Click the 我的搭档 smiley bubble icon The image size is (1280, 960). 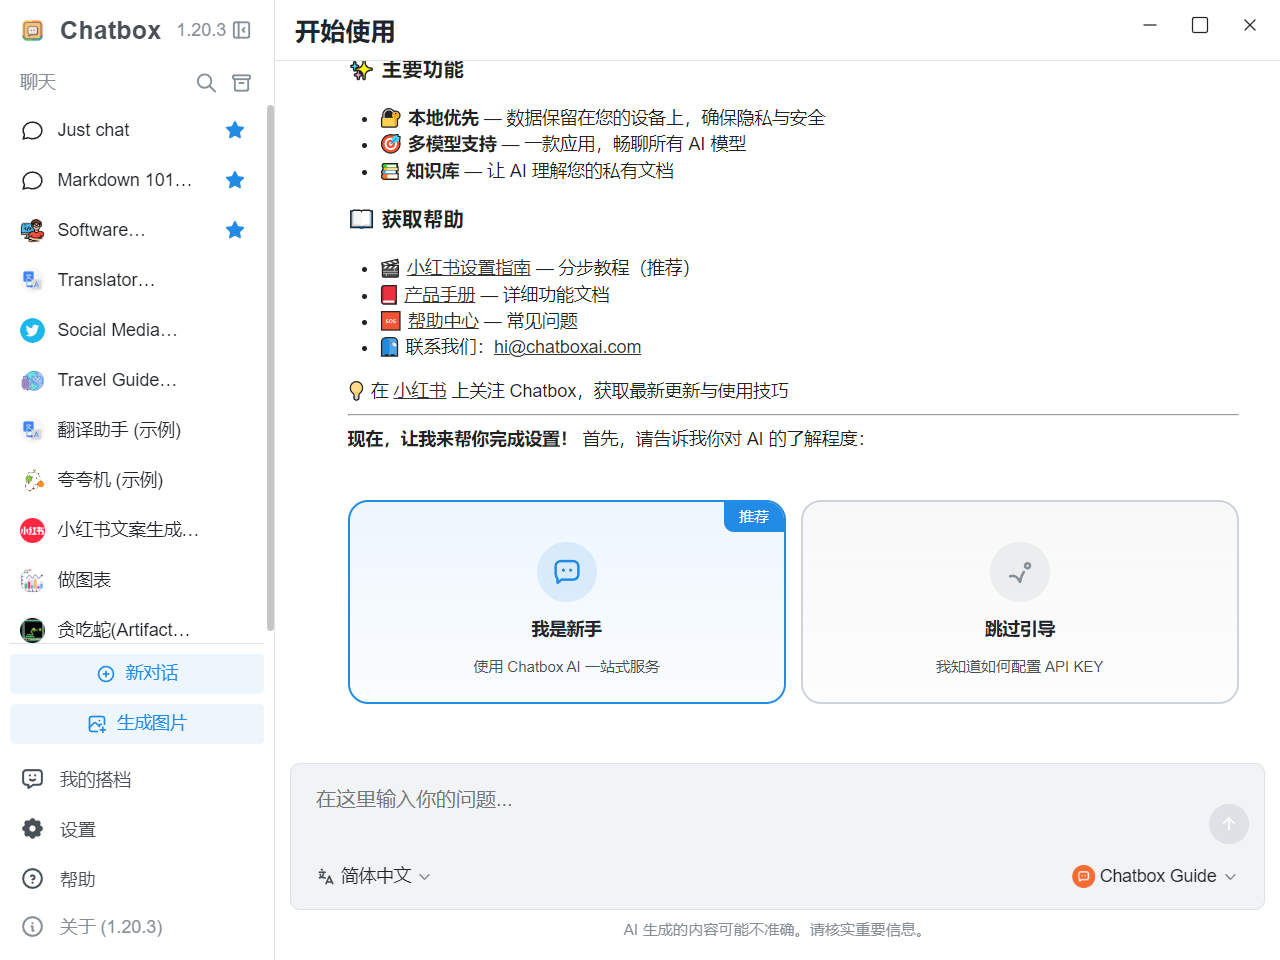point(33,779)
